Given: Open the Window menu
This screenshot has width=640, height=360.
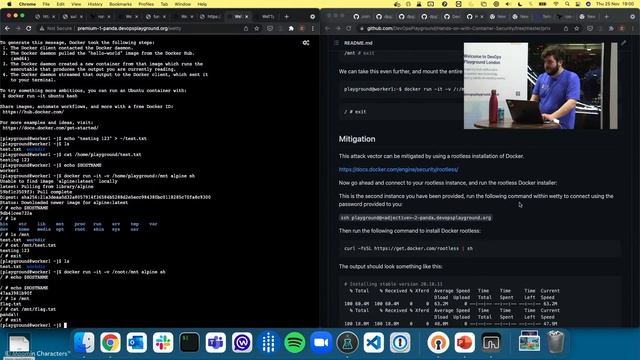Looking at the screenshot, I should click(x=182, y=4).
